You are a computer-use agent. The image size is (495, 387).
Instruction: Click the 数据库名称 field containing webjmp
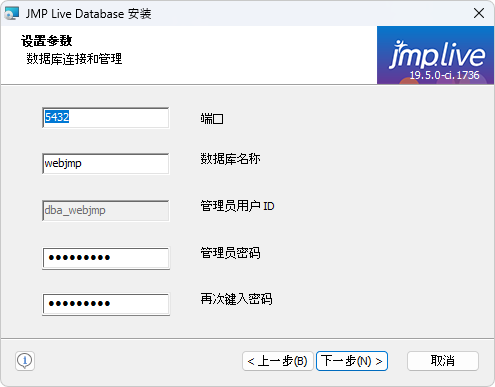tap(106, 164)
